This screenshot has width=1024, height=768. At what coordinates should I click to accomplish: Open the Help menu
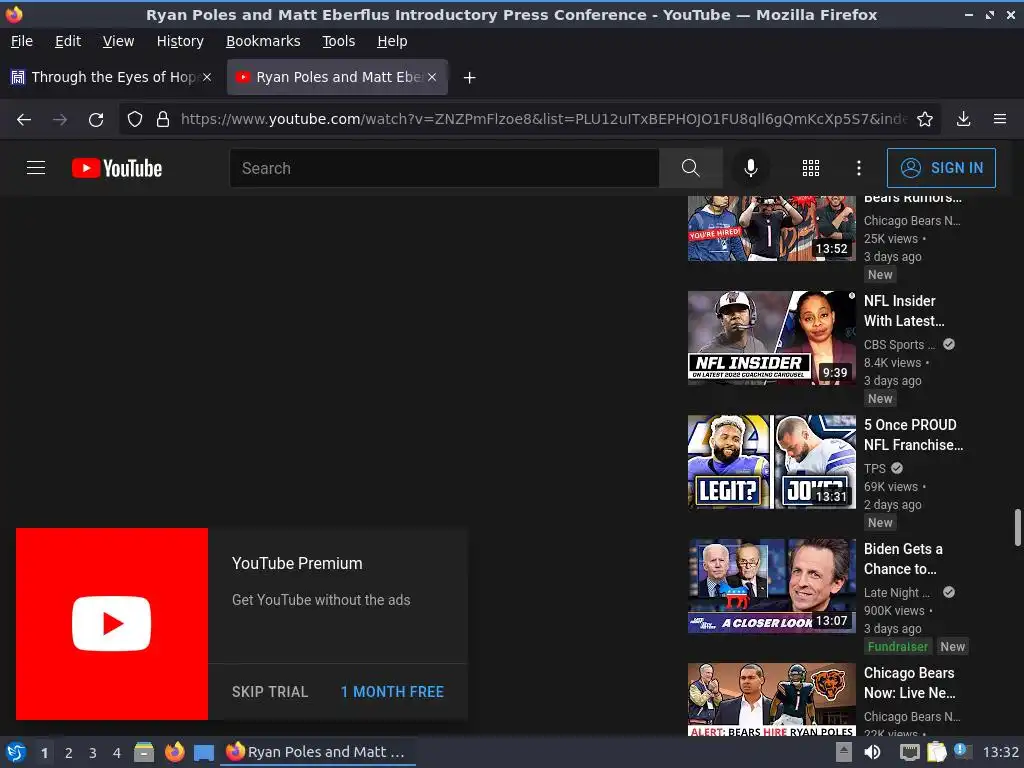(392, 41)
